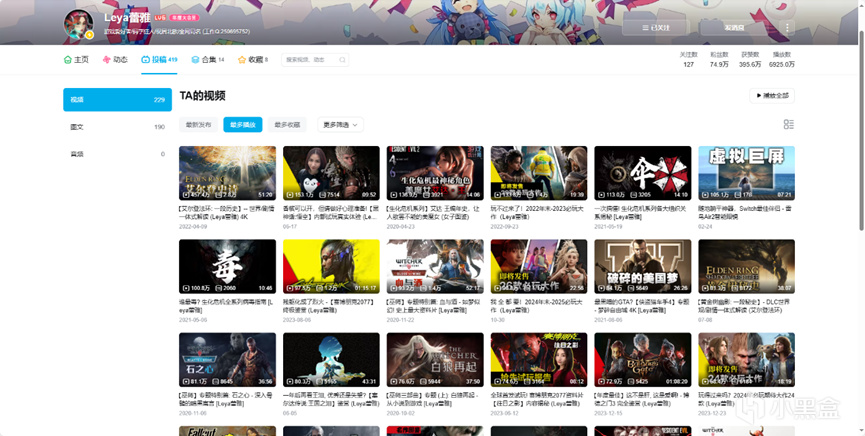Open the 08:12 Cyberpunk 往日之影 thumbnail

(x=538, y=359)
